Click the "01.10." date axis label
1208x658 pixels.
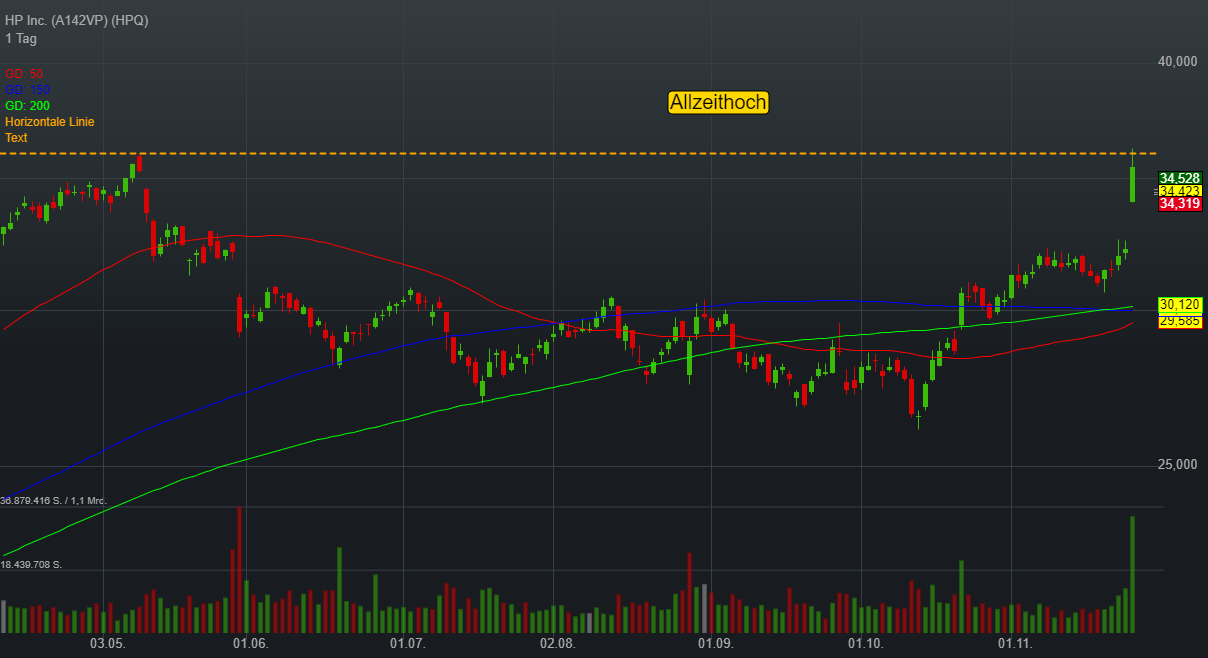pos(865,644)
